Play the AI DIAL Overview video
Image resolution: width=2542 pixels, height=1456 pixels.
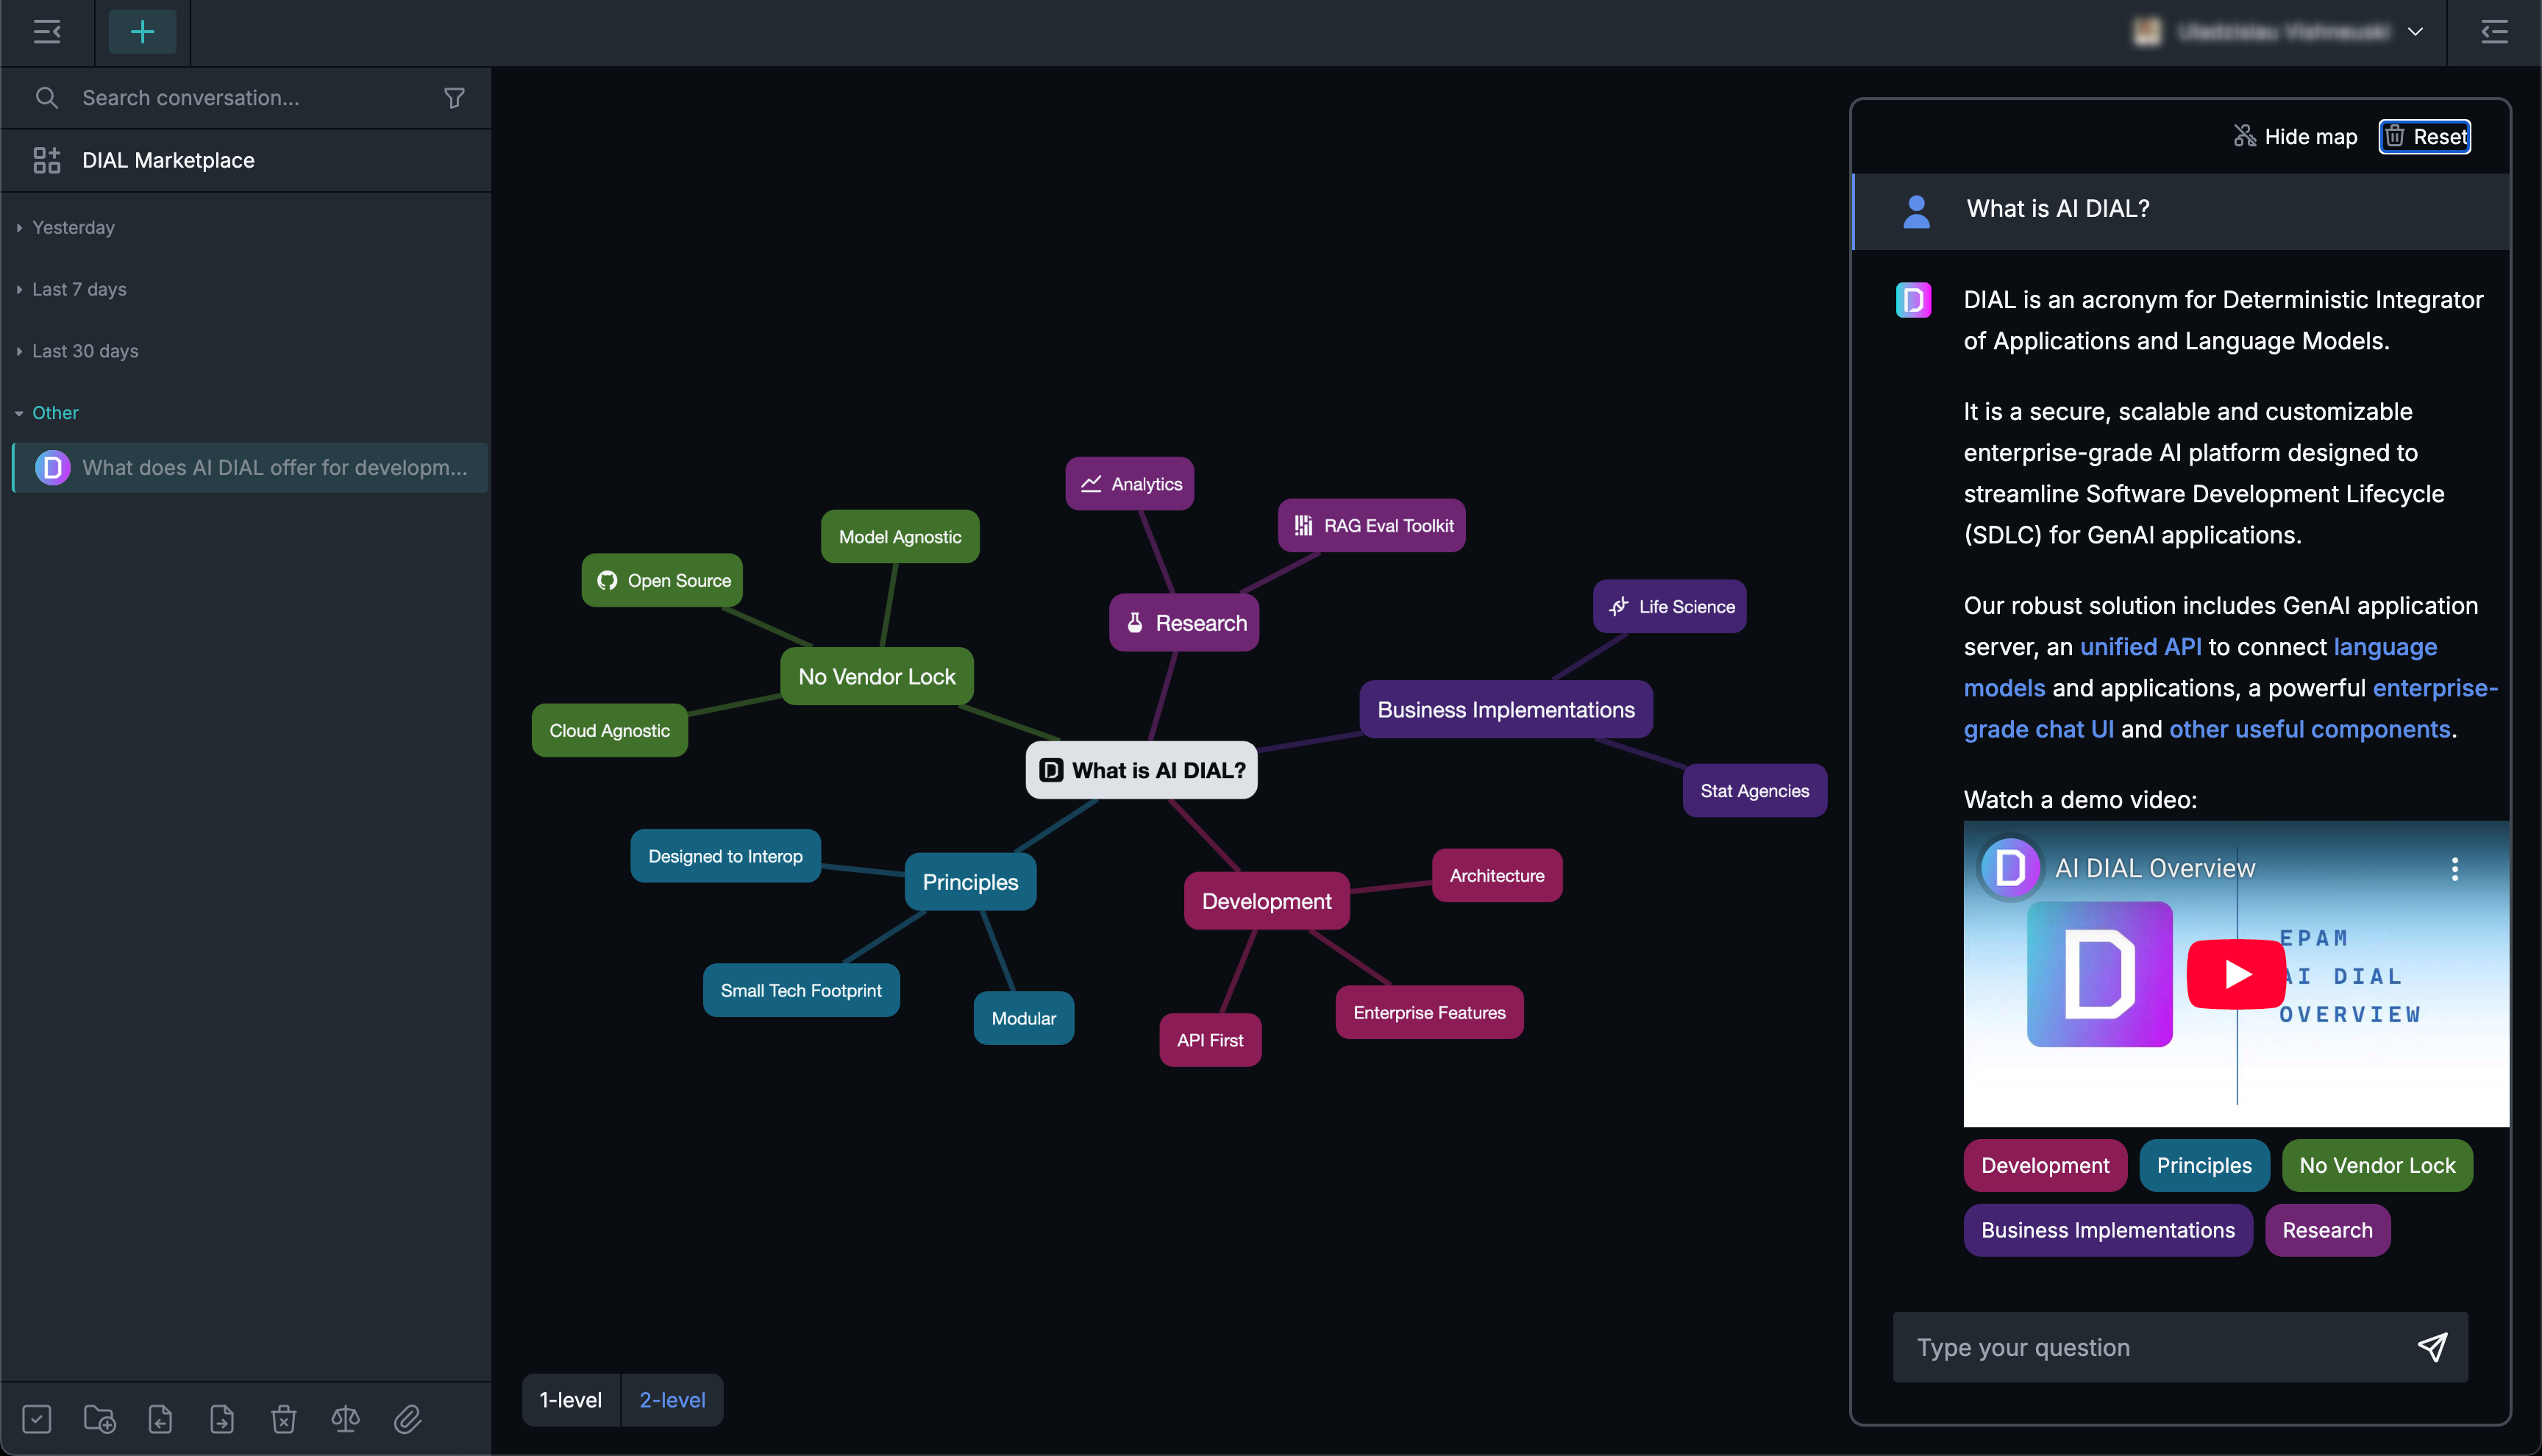2236,974
